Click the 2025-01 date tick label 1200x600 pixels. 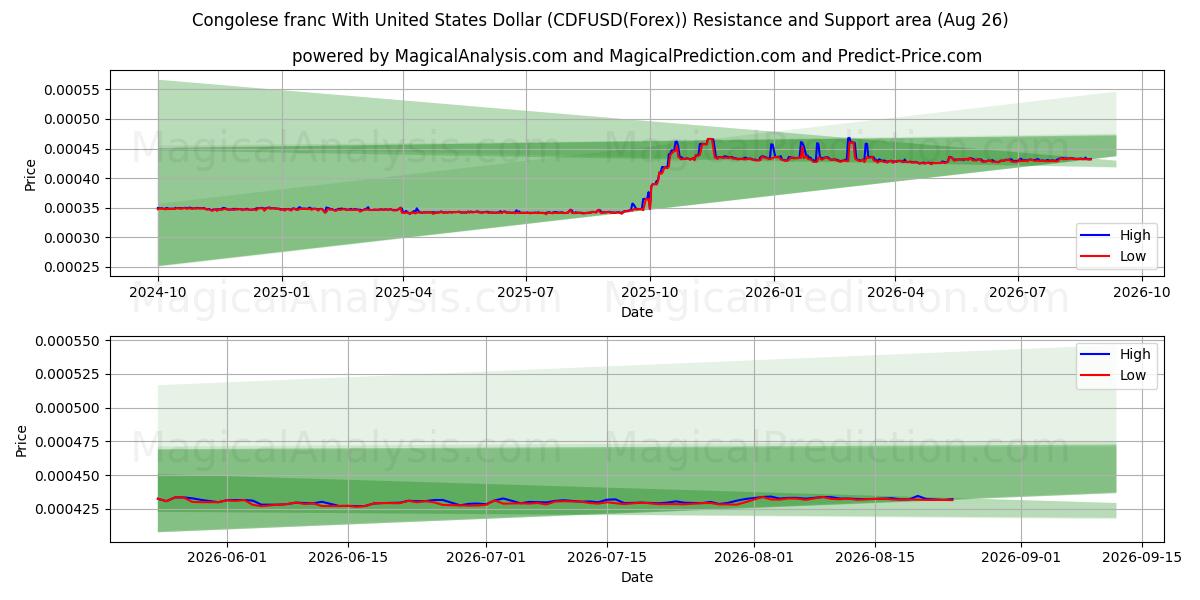pyautogui.click(x=282, y=292)
